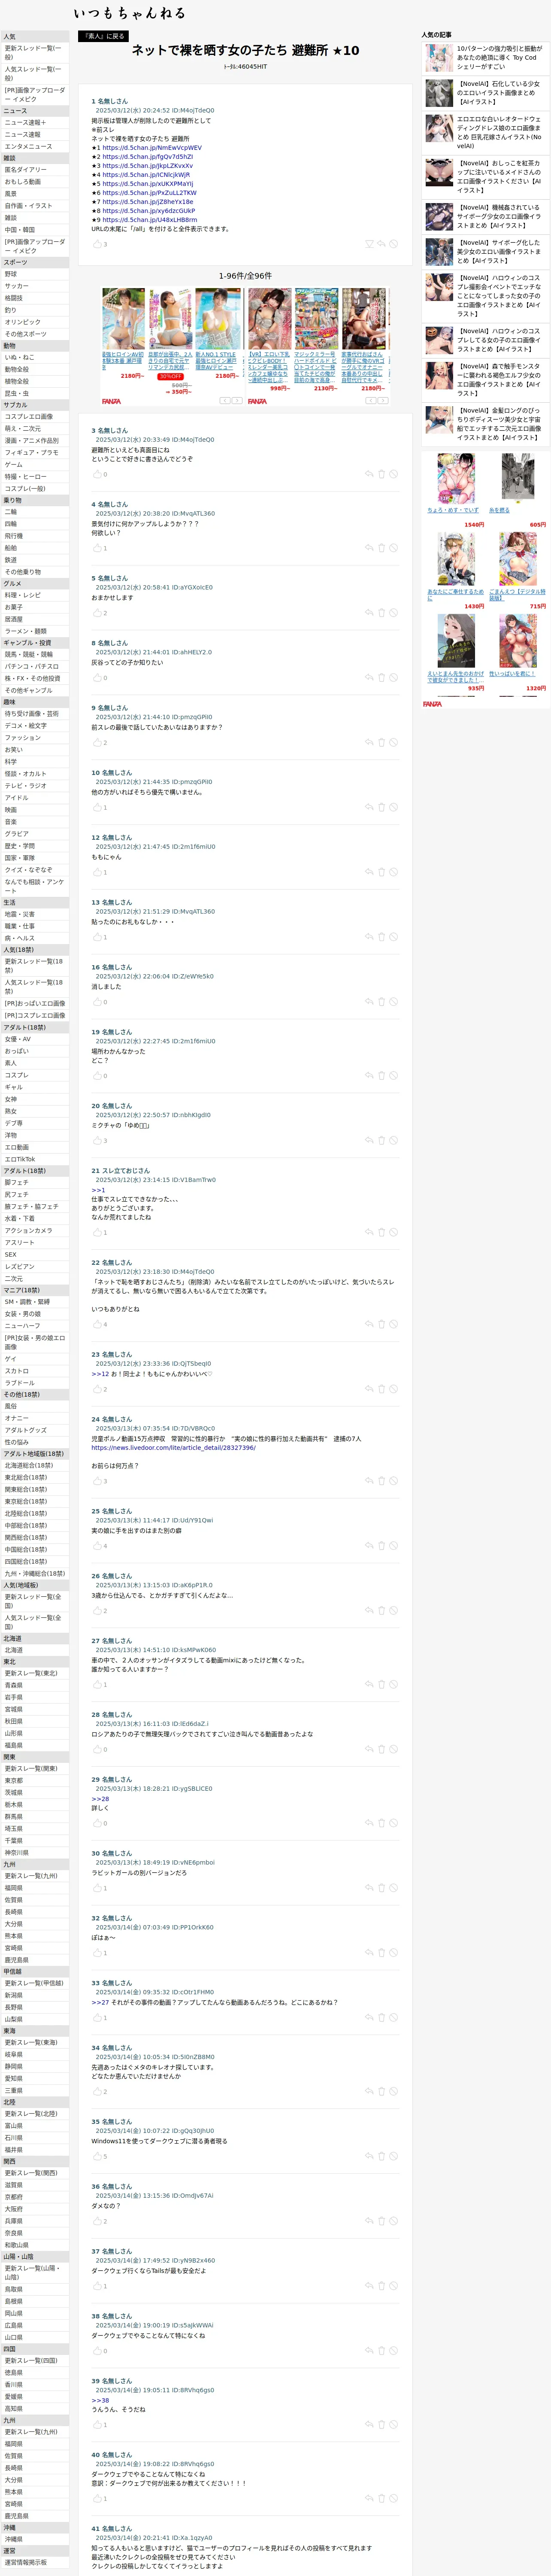Click trash icon on post 26
This screenshot has height=2576, width=551.
381,1611
